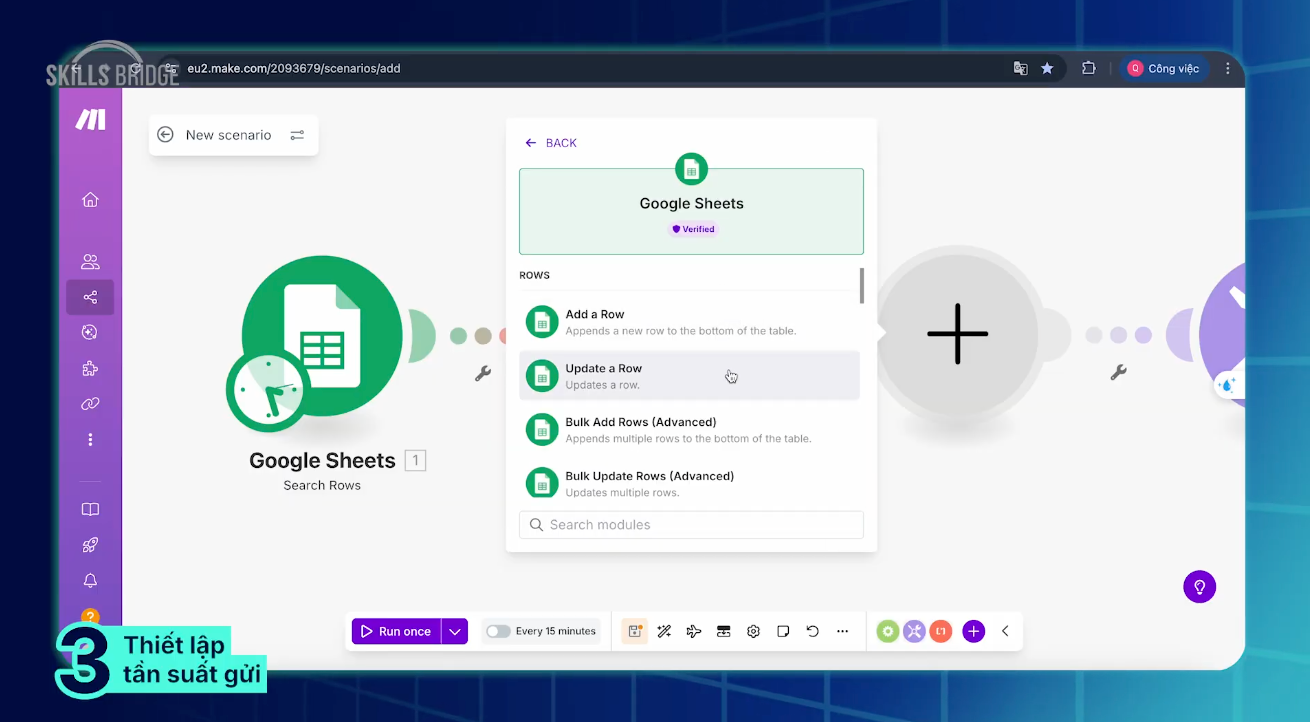Open the Google Sheets Search Rows module
This screenshot has height=722, width=1310.
point(322,338)
